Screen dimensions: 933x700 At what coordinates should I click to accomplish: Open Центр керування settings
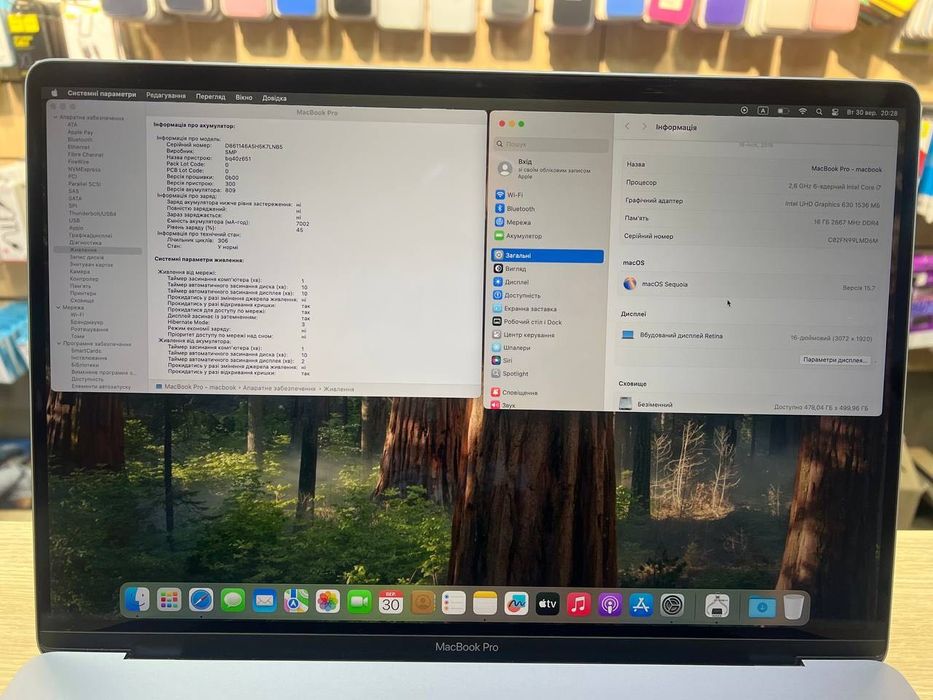(523, 335)
